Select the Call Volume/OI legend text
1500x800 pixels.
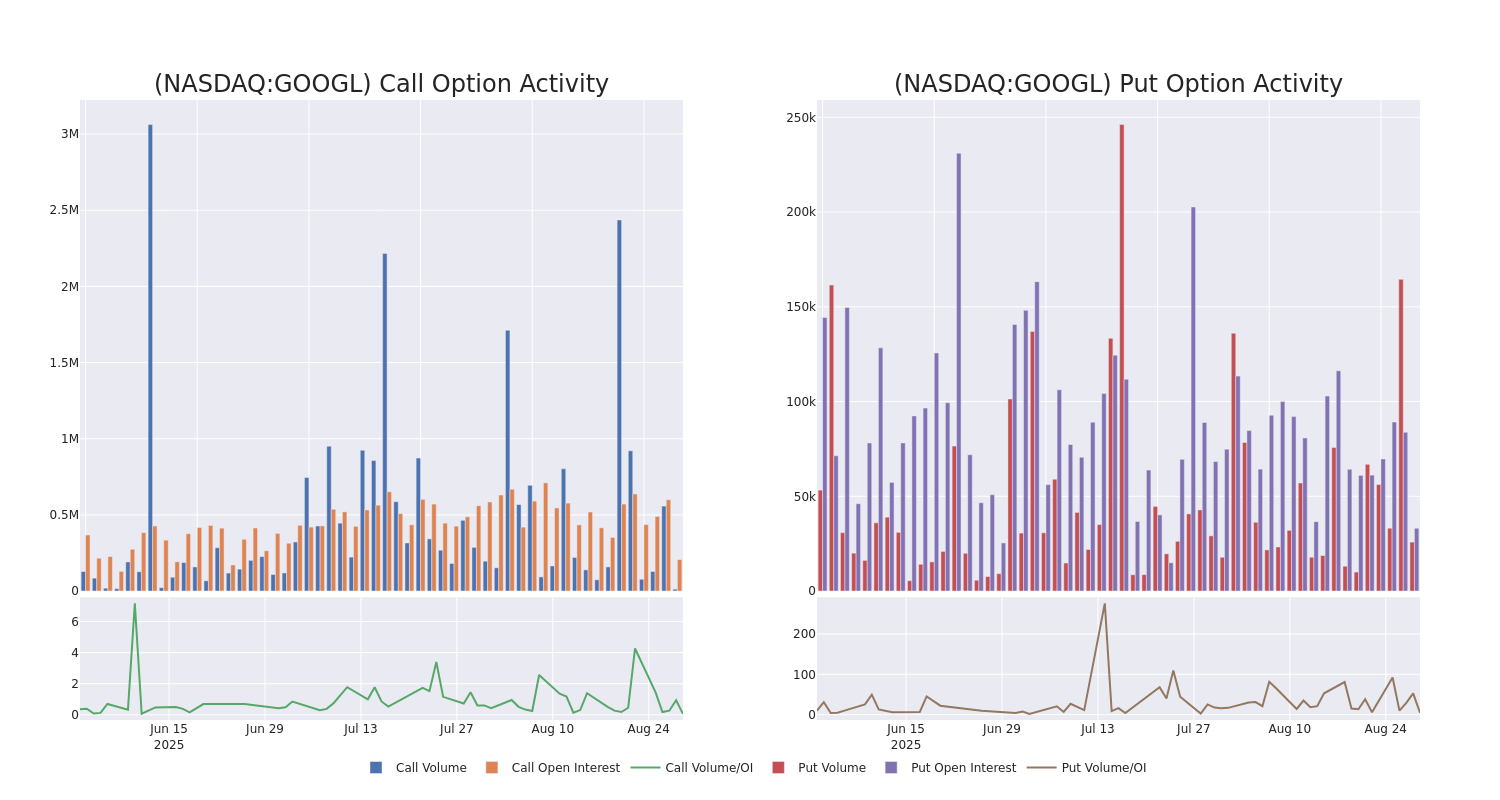709,768
